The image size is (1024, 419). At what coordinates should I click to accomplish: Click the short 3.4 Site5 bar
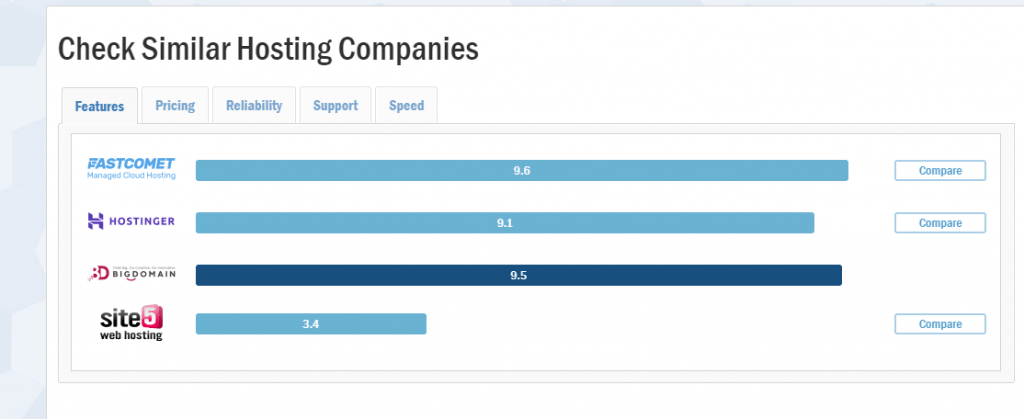tap(311, 324)
